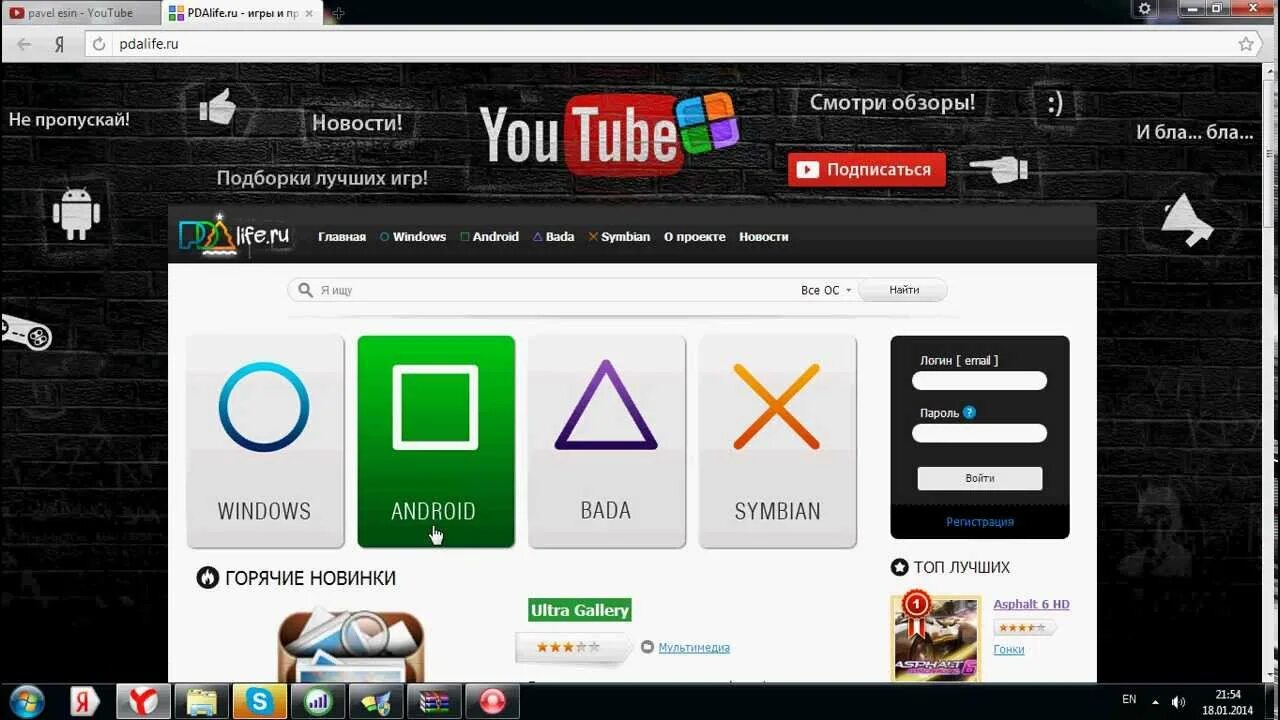The width and height of the screenshot is (1280, 720).
Task: Reload the page with refresh icon
Action: 98,44
